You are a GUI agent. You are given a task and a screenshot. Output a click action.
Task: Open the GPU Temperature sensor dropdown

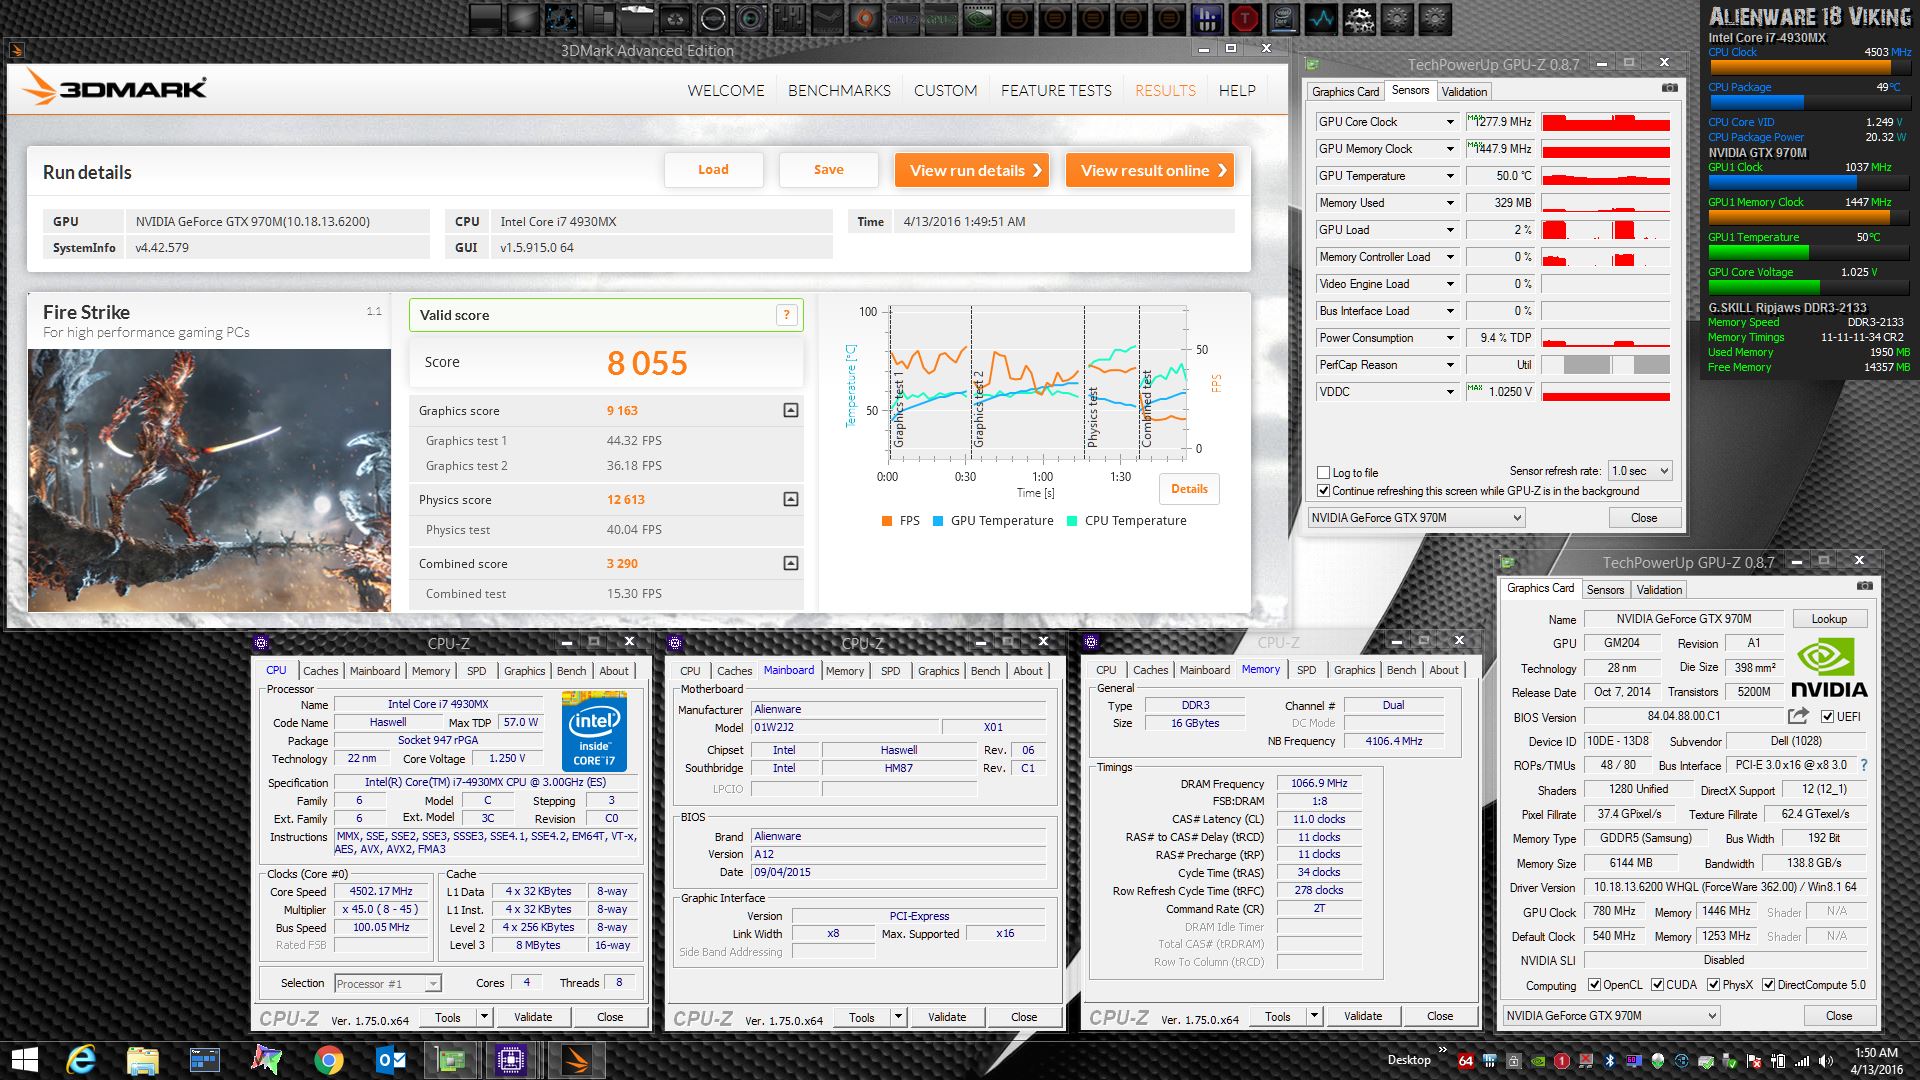click(x=1450, y=176)
